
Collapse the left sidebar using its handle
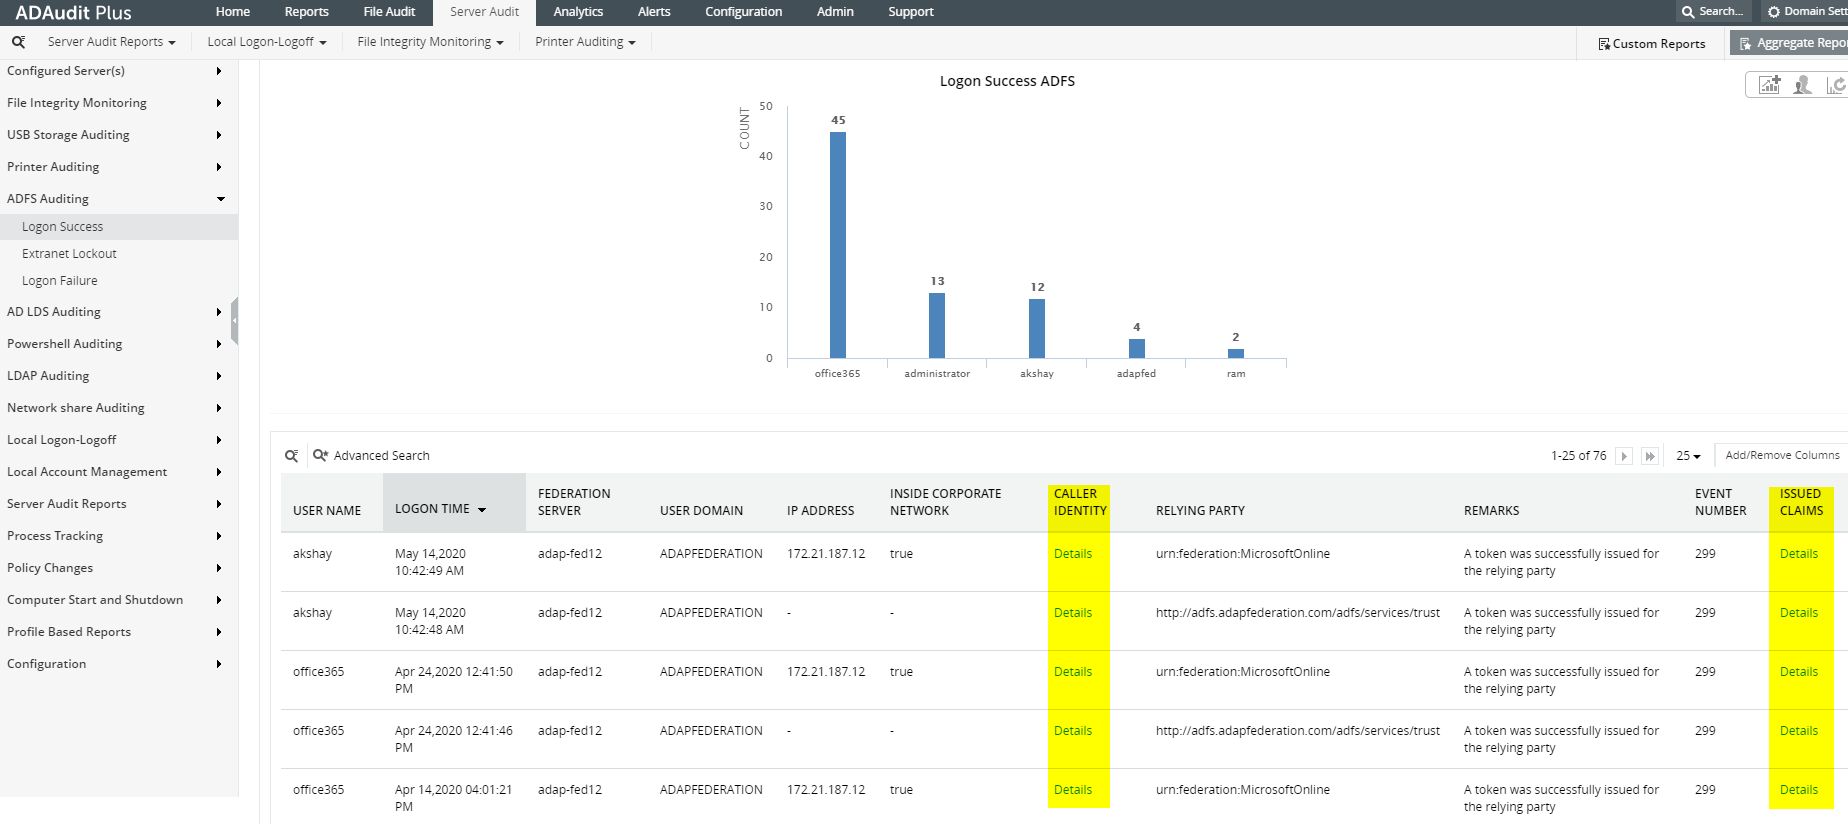(x=234, y=321)
